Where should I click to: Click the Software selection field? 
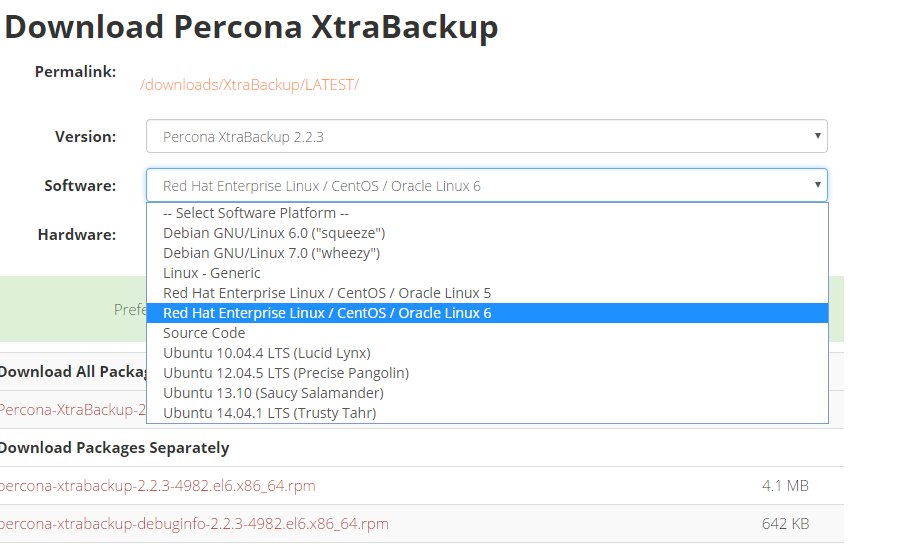pos(487,185)
